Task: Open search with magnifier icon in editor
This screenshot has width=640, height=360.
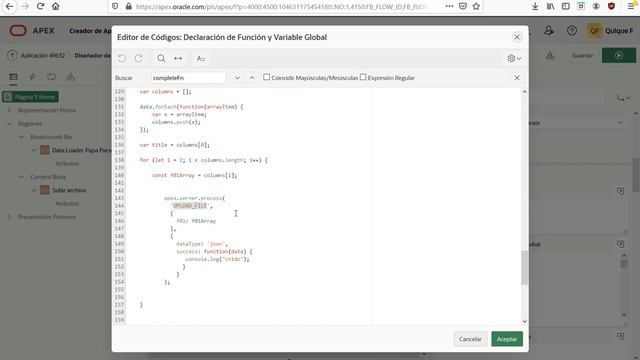Action: click(161, 58)
